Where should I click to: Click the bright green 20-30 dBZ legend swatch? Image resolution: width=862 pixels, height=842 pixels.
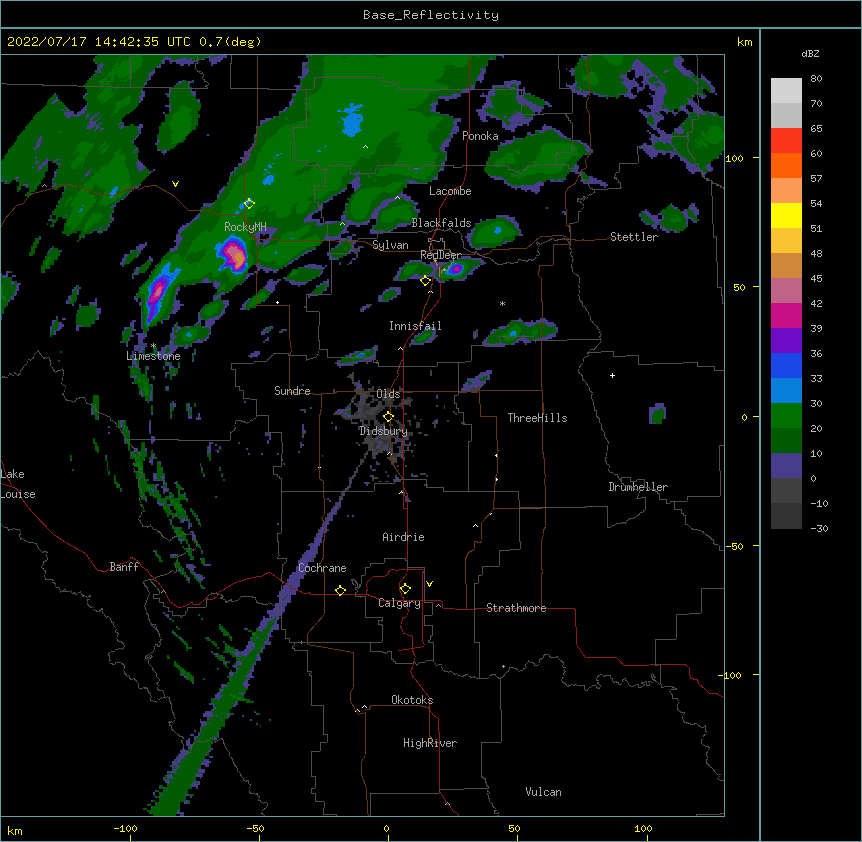[786, 416]
